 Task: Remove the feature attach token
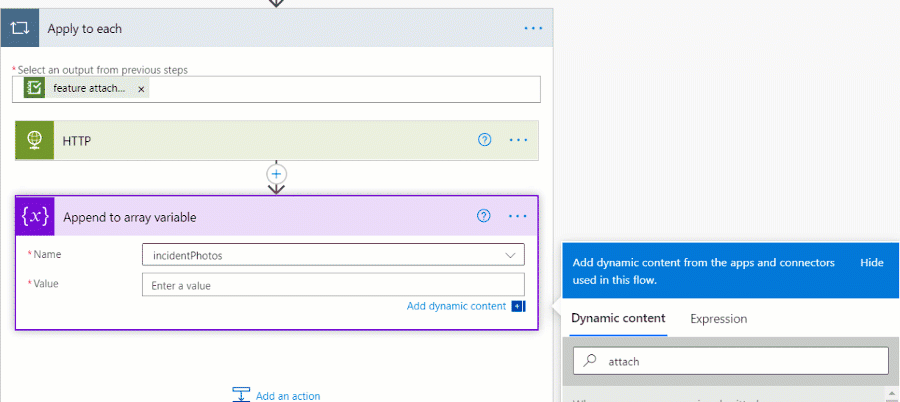point(141,89)
